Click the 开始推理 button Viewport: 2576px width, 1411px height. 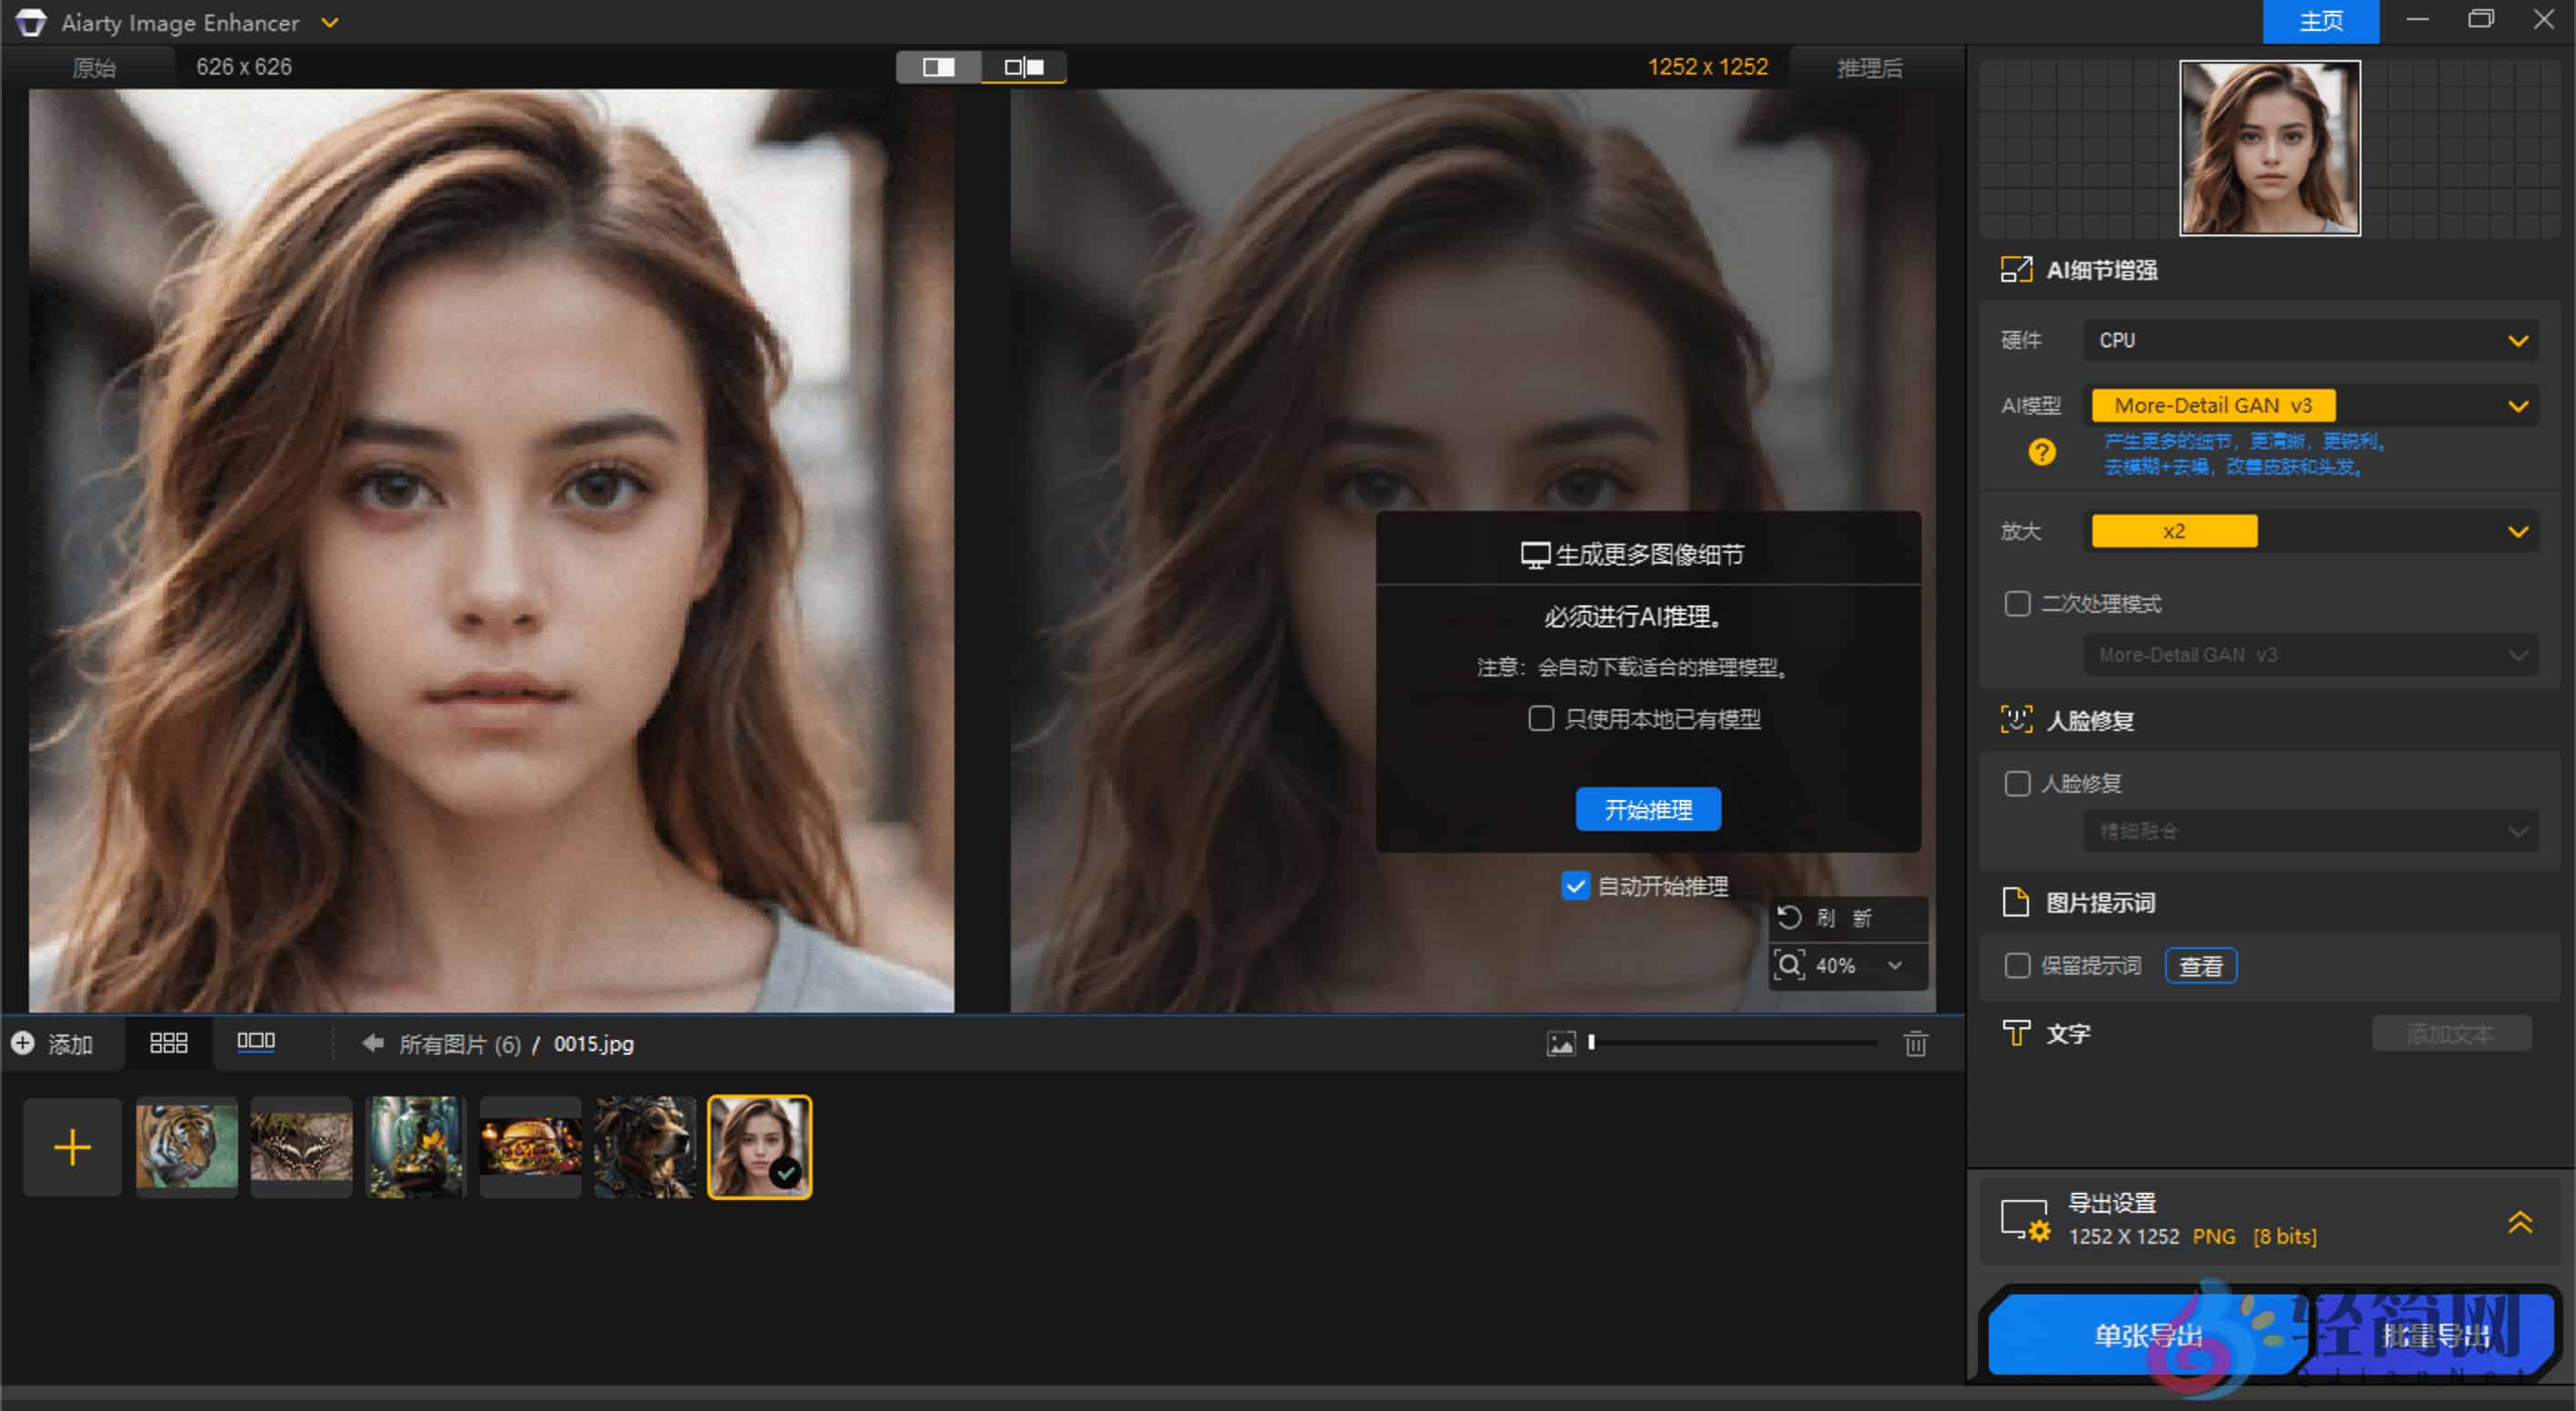pos(1647,809)
